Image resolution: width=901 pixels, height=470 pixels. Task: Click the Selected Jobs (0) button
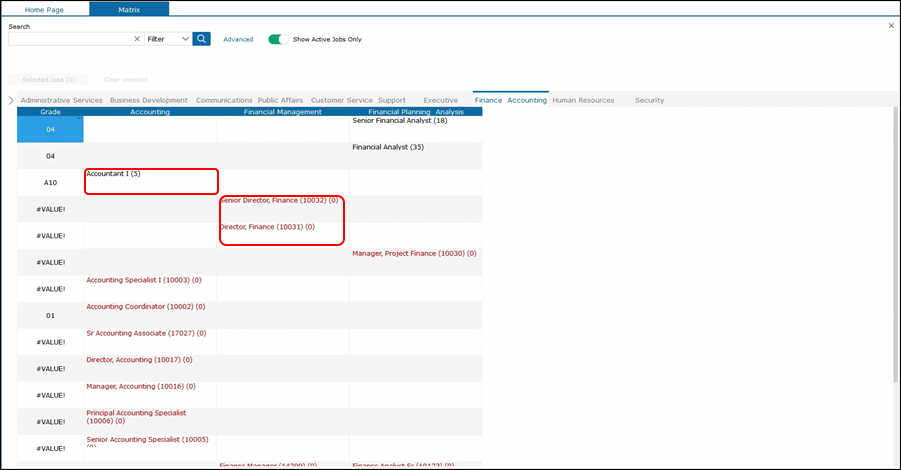[x=49, y=79]
